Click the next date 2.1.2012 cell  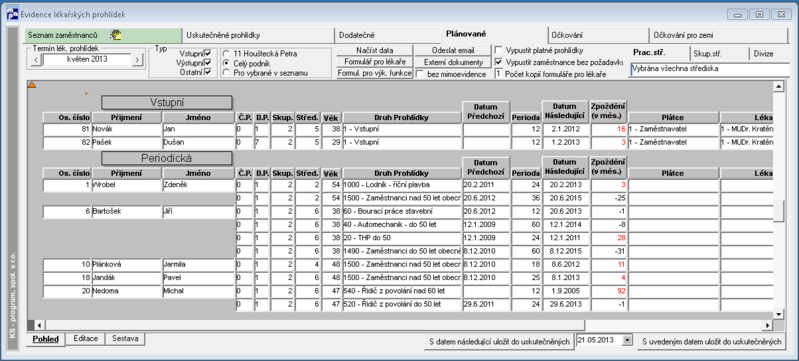[x=566, y=129]
